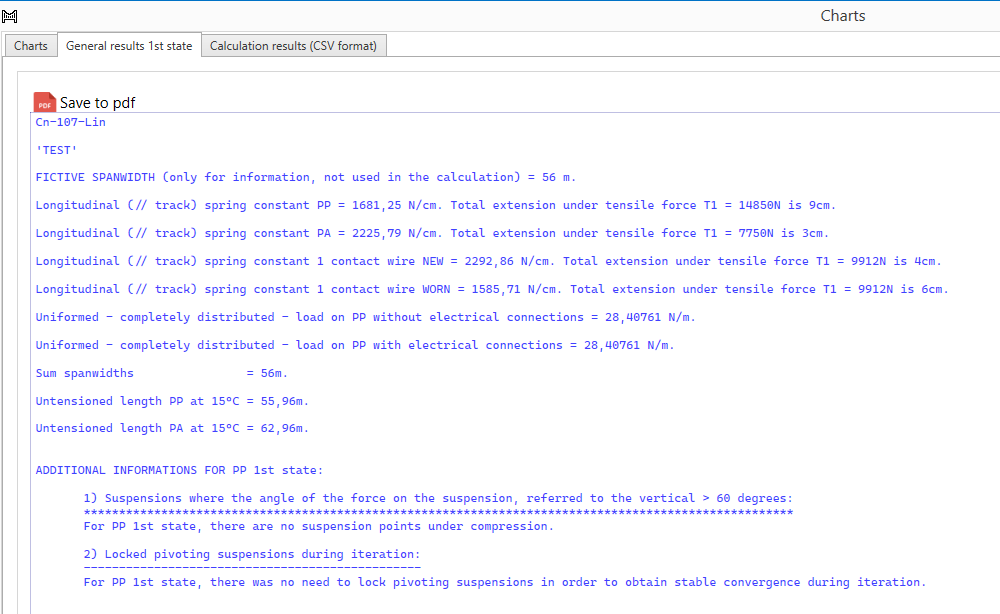
Task: Click the application icon in title bar
Action: pyautogui.click(x=9, y=16)
